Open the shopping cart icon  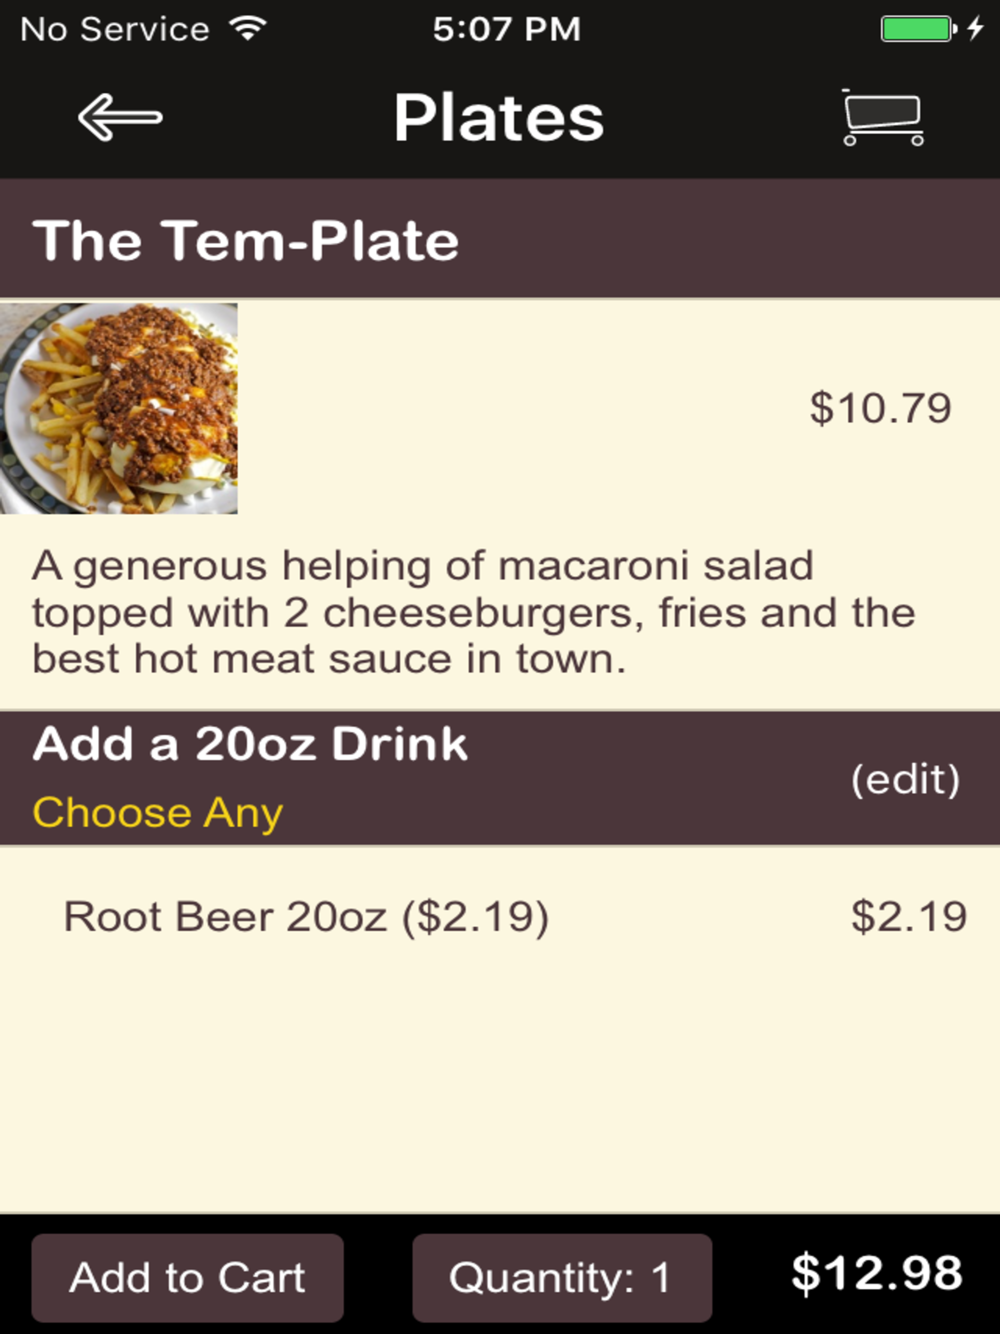tap(882, 118)
